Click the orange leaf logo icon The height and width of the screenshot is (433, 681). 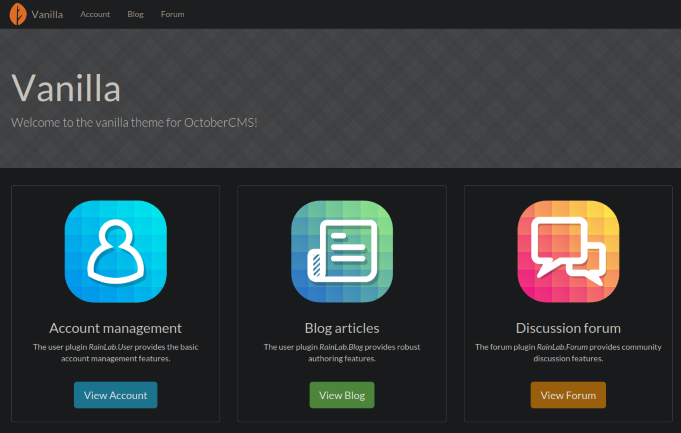[x=18, y=15]
